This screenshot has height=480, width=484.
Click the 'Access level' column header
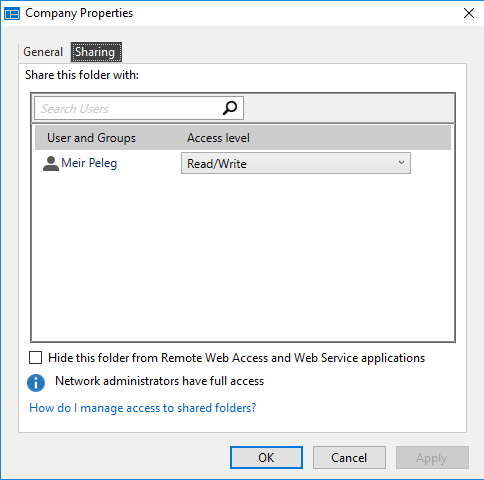(218, 138)
